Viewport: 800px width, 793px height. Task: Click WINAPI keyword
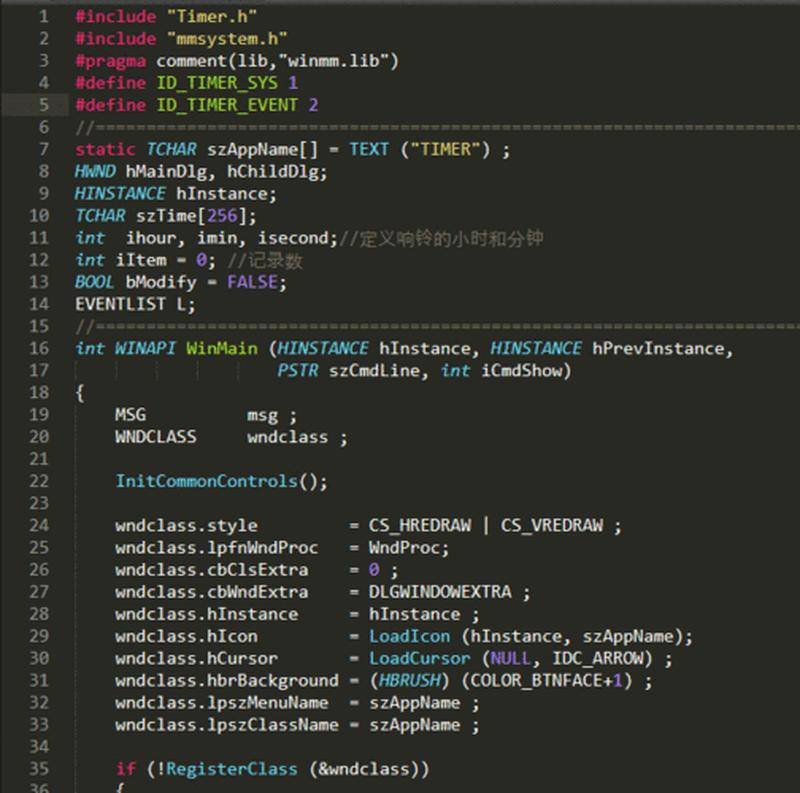[145, 348]
